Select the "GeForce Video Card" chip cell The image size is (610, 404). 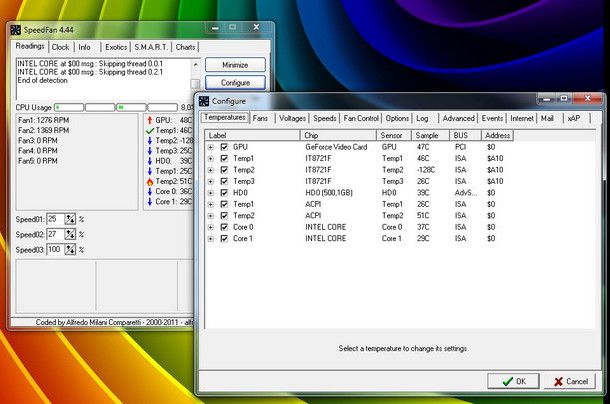(x=337, y=147)
